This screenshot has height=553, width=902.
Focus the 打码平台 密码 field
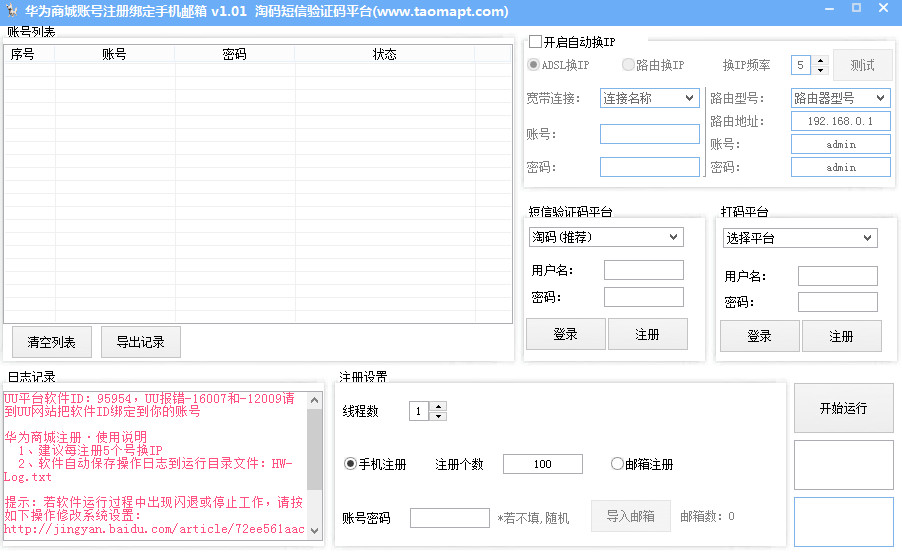838,302
